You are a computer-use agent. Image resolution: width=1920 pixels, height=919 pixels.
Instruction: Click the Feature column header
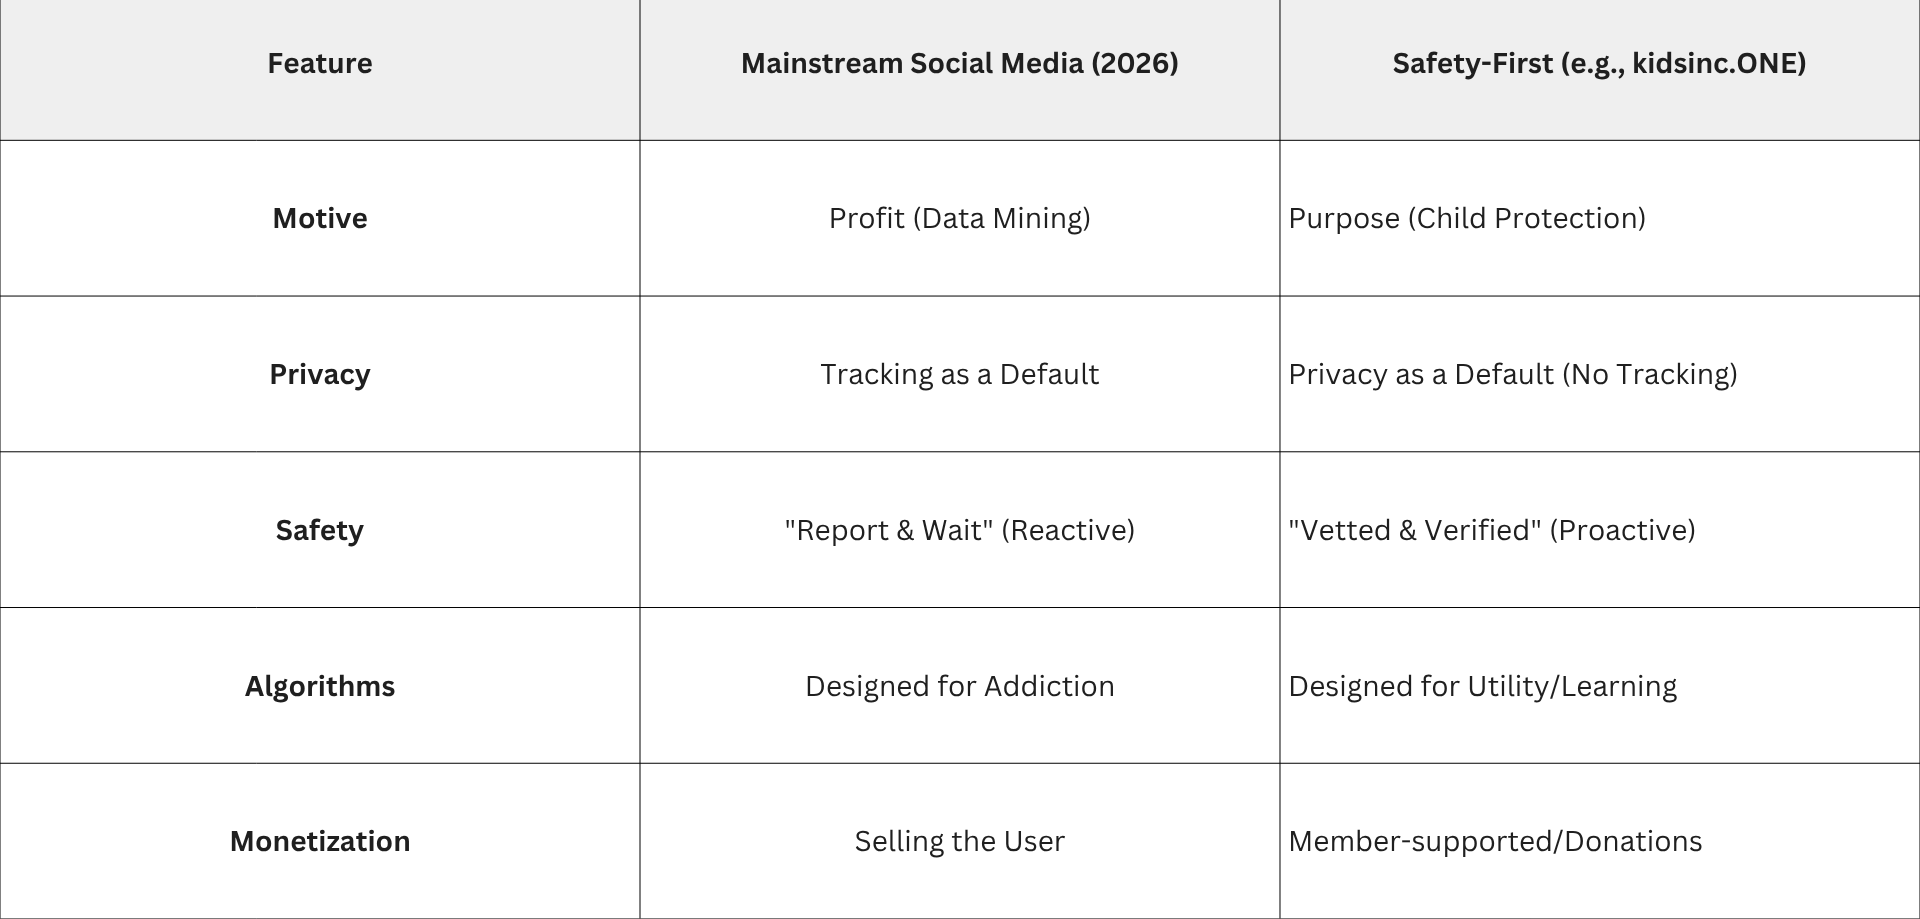point(320,64)
